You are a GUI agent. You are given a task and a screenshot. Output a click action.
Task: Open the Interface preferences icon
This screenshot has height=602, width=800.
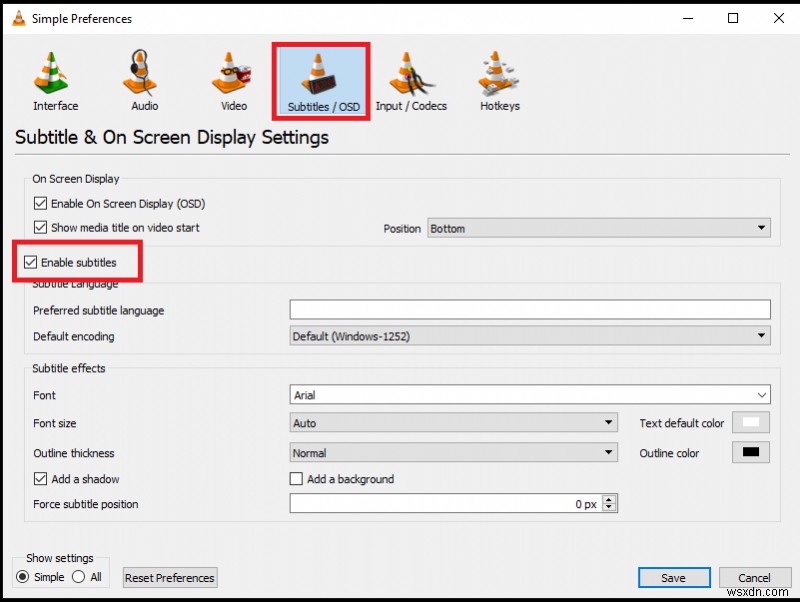tap(55, 82)
